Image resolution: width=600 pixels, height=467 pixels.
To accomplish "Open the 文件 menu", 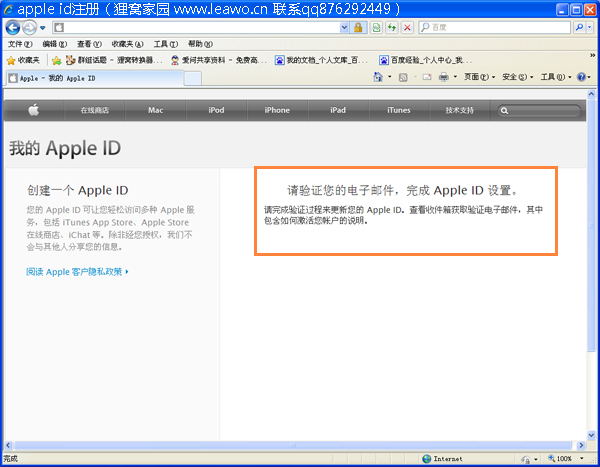I will (x=20, y=44).
